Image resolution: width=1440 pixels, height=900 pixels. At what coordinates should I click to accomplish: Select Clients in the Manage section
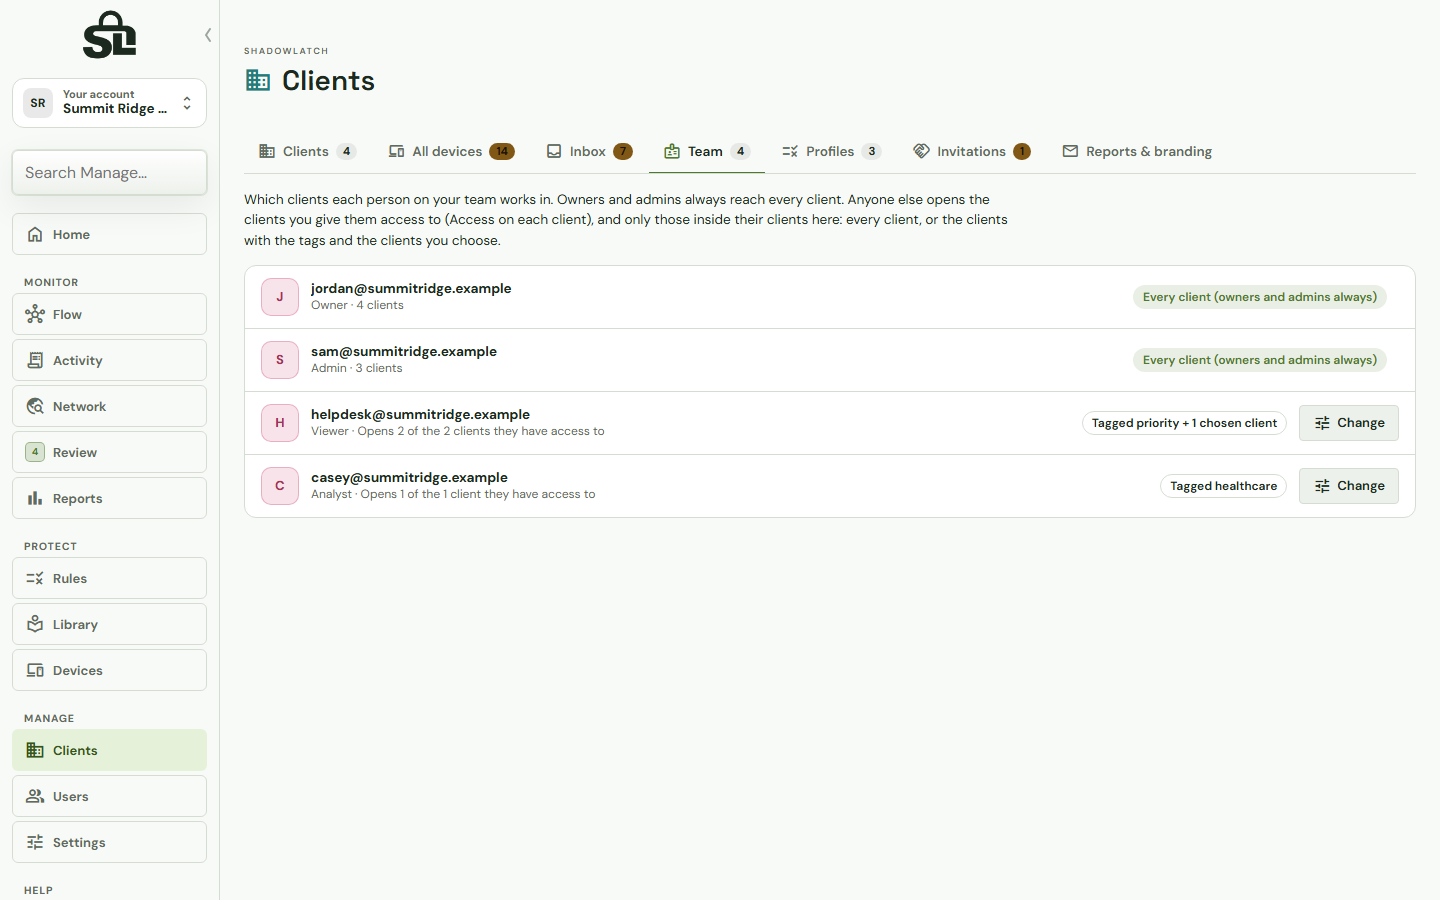[x=109, y=750]
